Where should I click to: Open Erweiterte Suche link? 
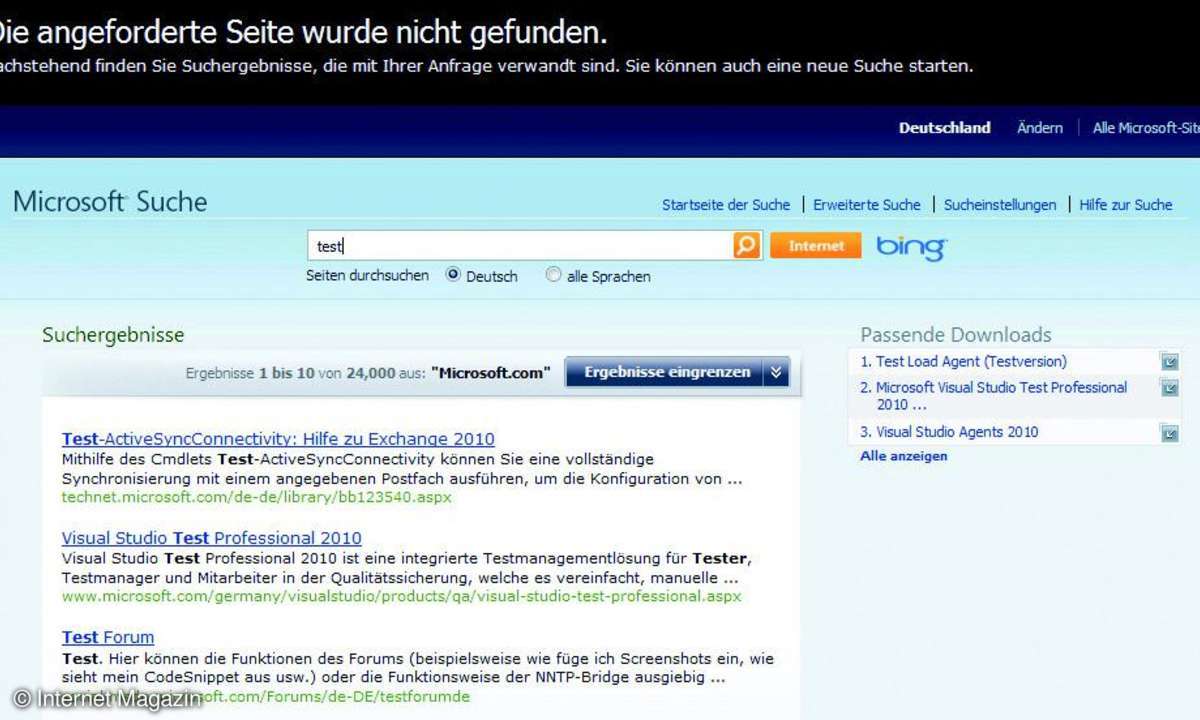[867, 205]
